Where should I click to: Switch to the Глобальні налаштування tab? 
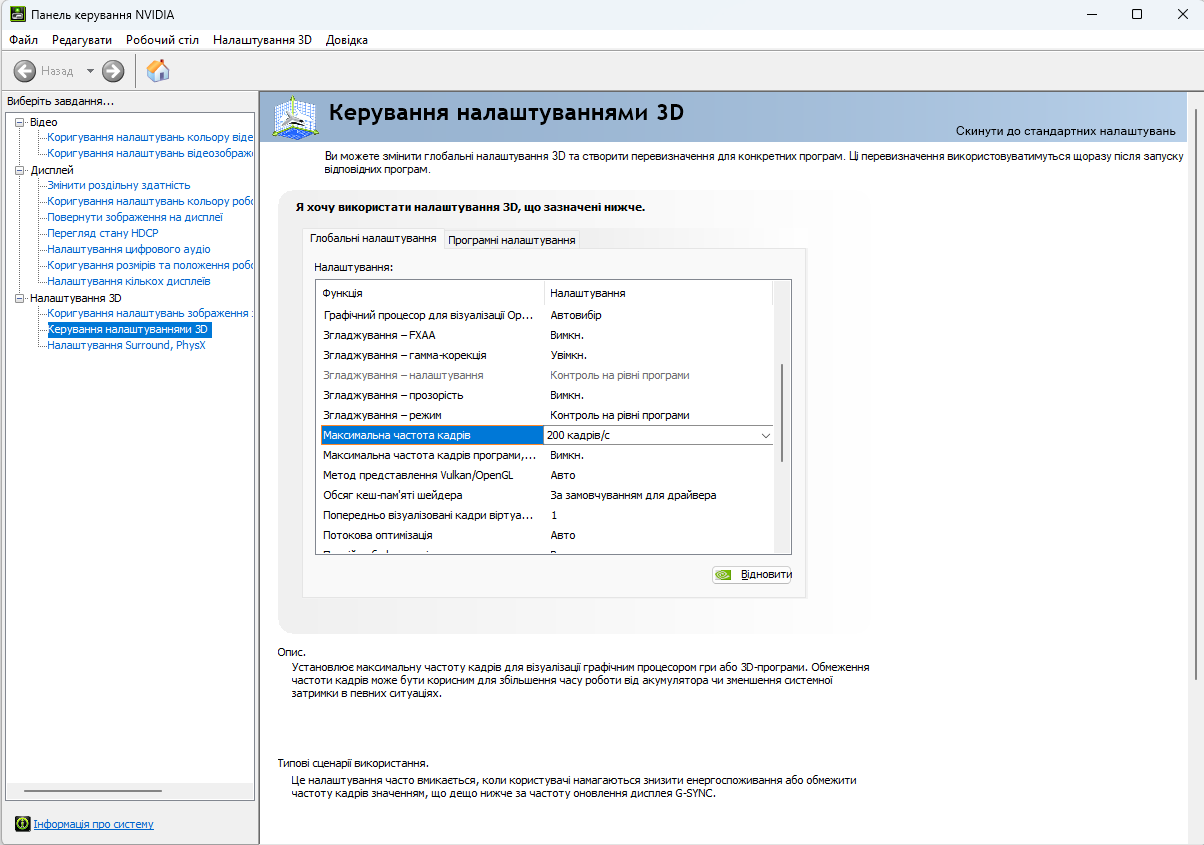[x=373, y=238]
